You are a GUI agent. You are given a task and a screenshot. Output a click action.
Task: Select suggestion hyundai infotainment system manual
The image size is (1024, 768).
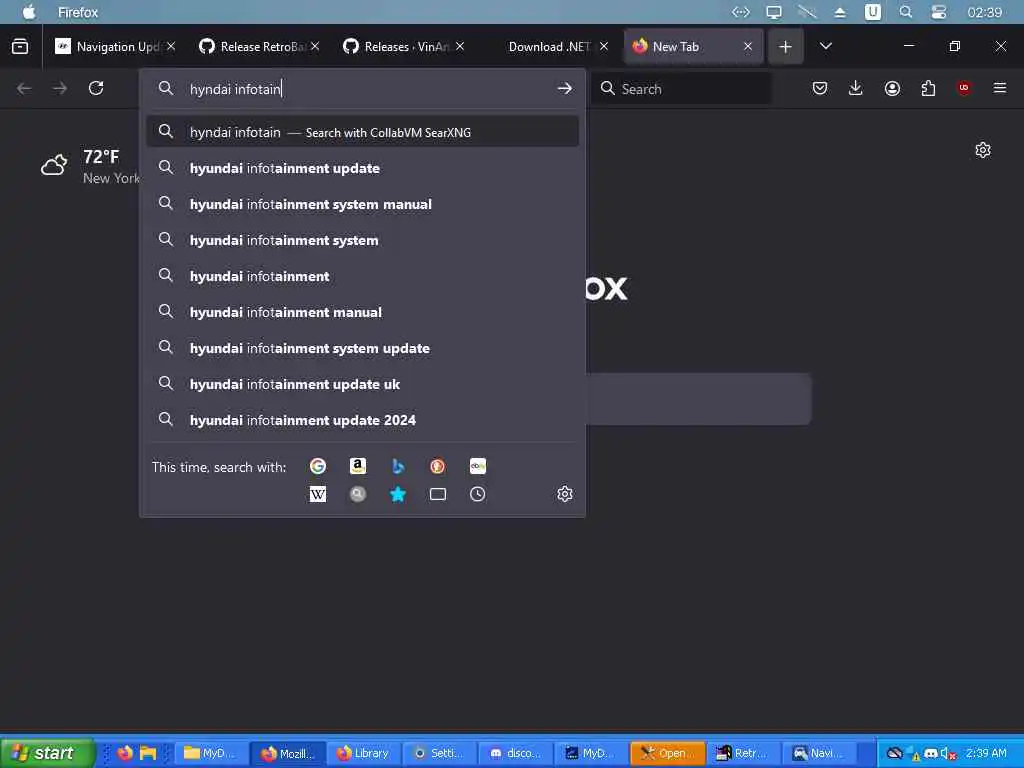pos(362,204)
